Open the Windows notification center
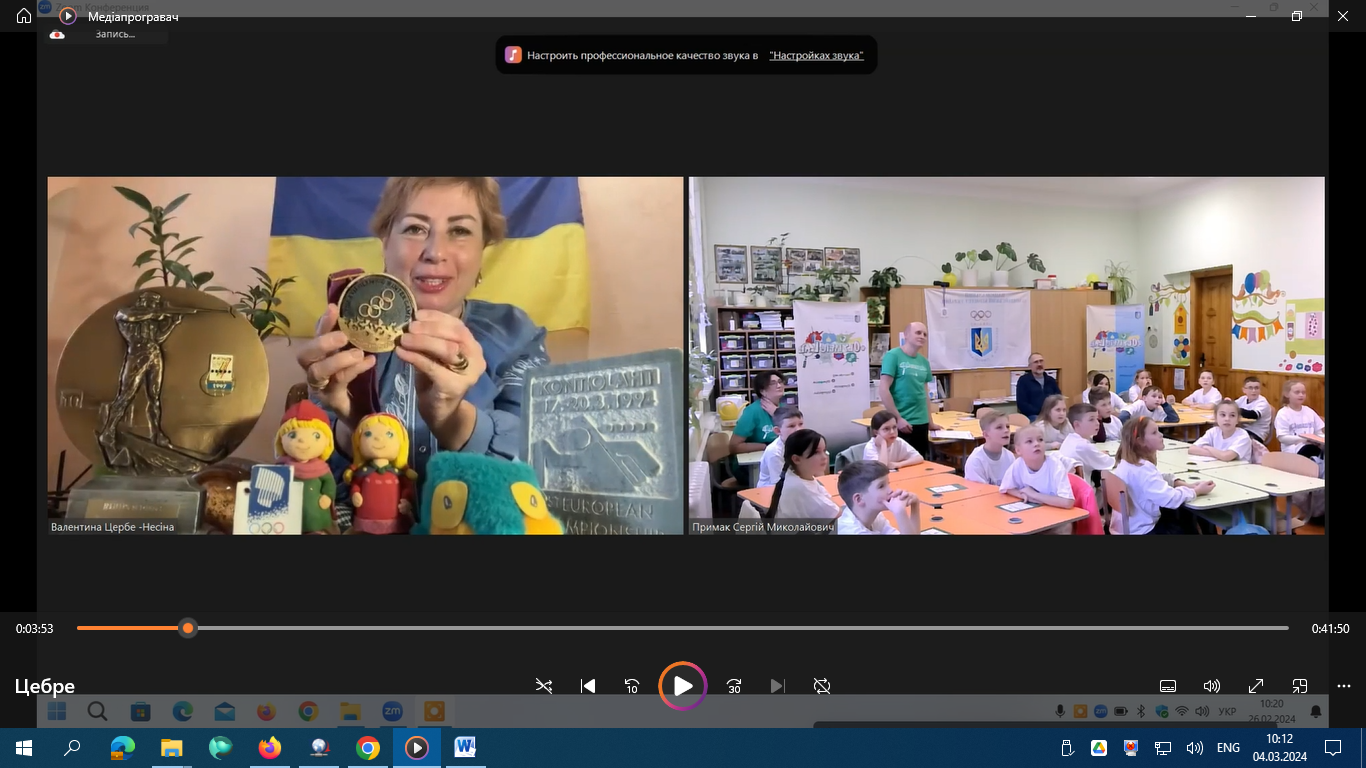This screenshot has width=1366, height=768. click(1333, 747)
